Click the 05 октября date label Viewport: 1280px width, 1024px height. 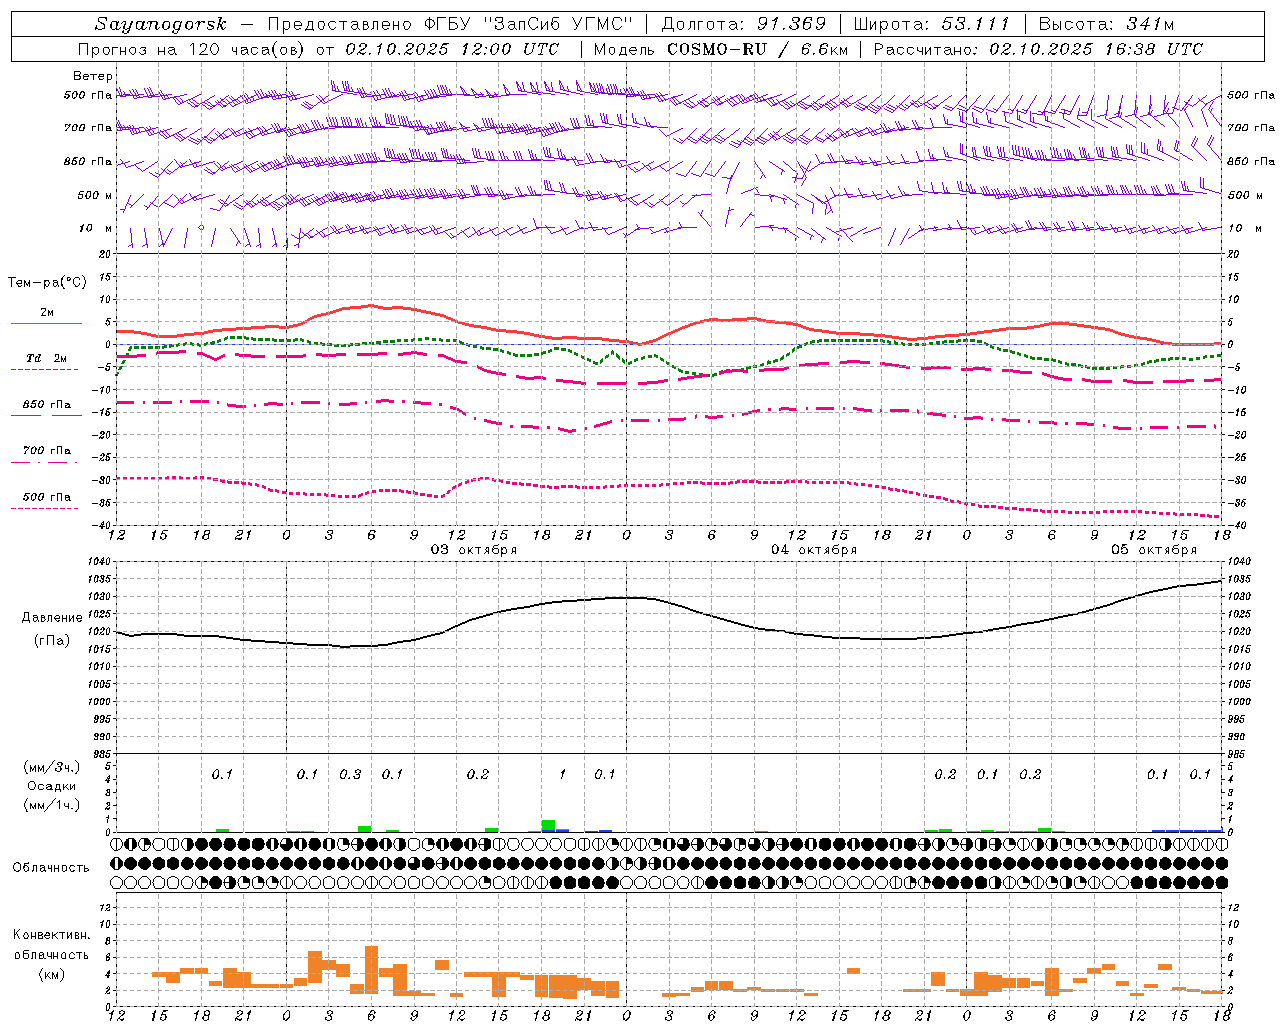click(x=1154, y=550)
